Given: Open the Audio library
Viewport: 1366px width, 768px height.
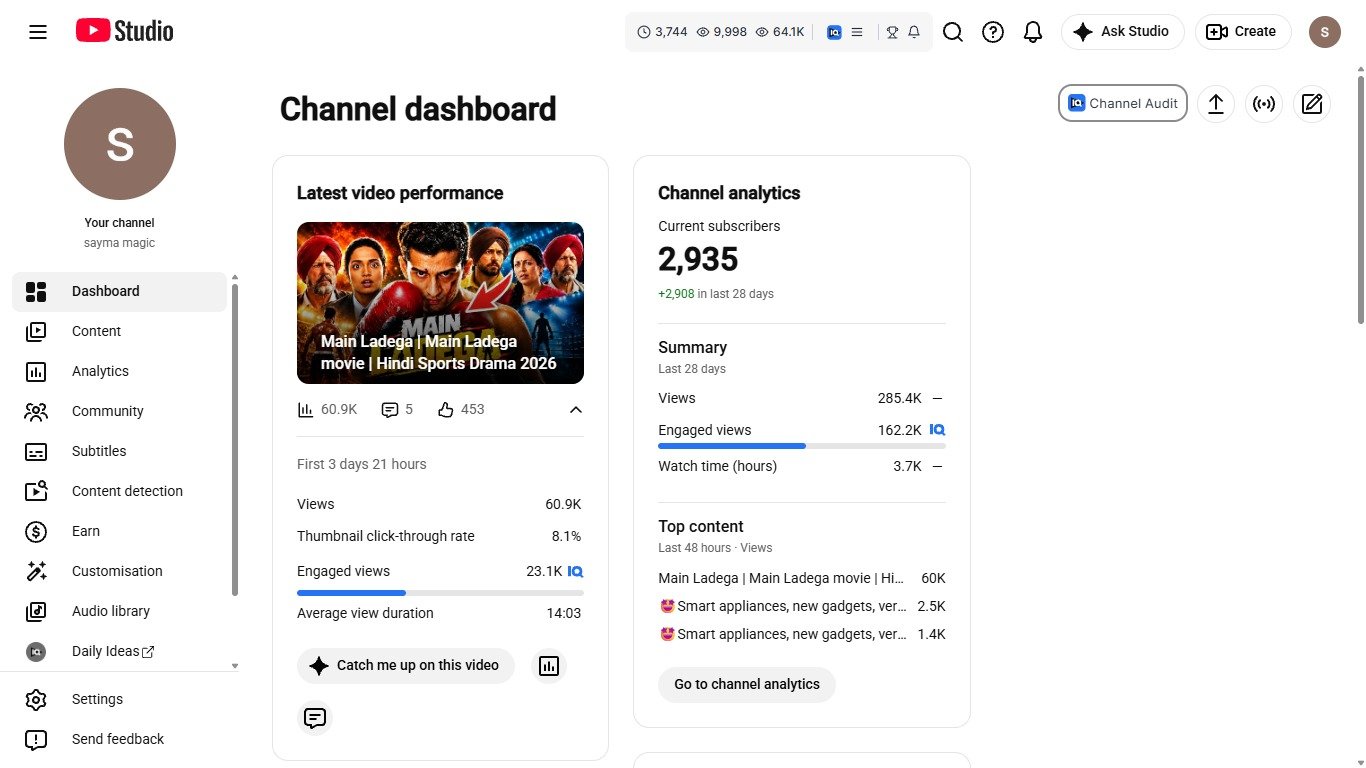Looking at the screenshot, I should click(x=120, y=611).
